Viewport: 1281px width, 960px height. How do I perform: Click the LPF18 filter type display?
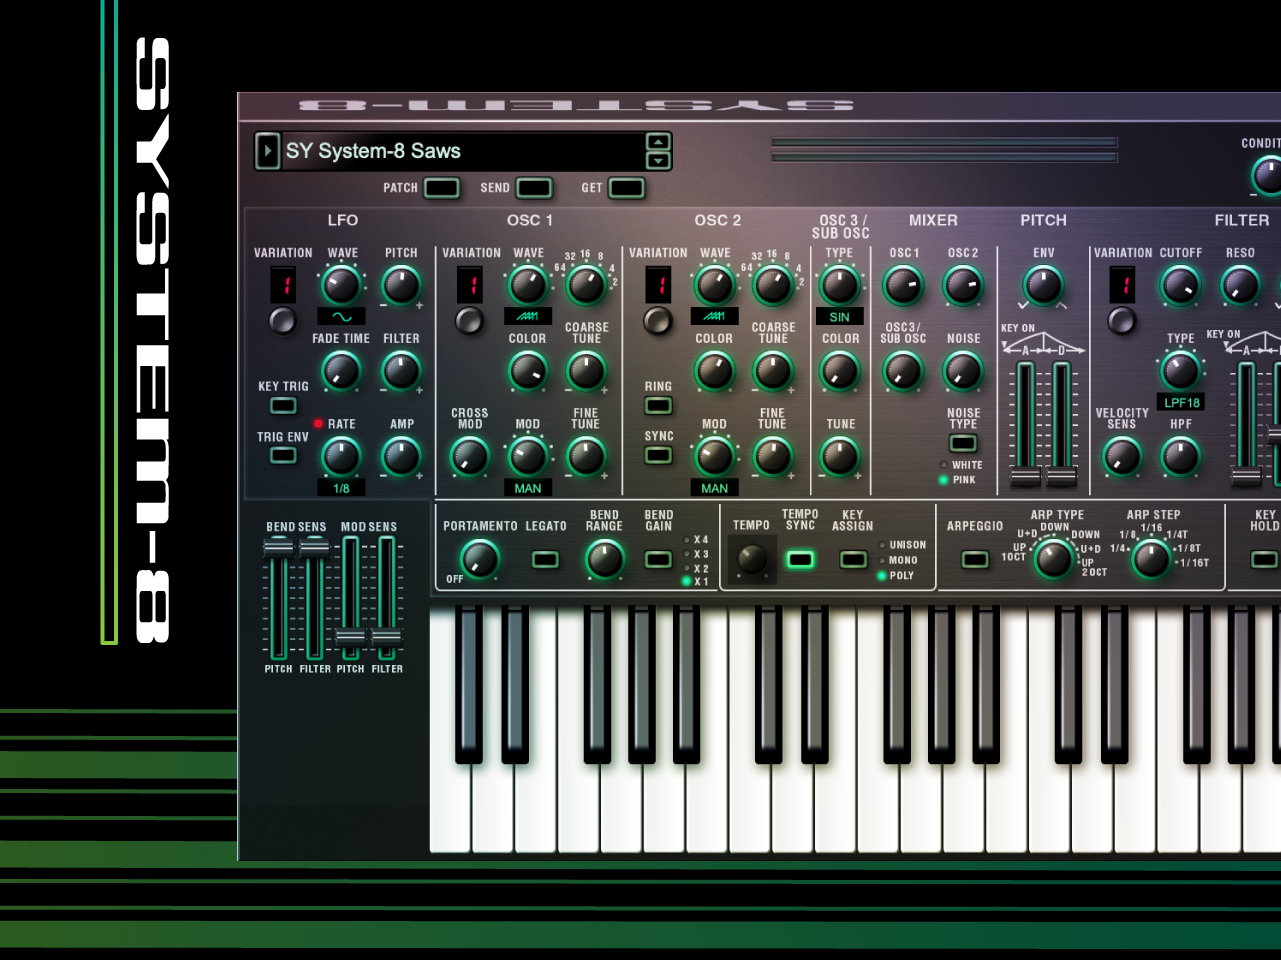click(x=1181, y=402)
